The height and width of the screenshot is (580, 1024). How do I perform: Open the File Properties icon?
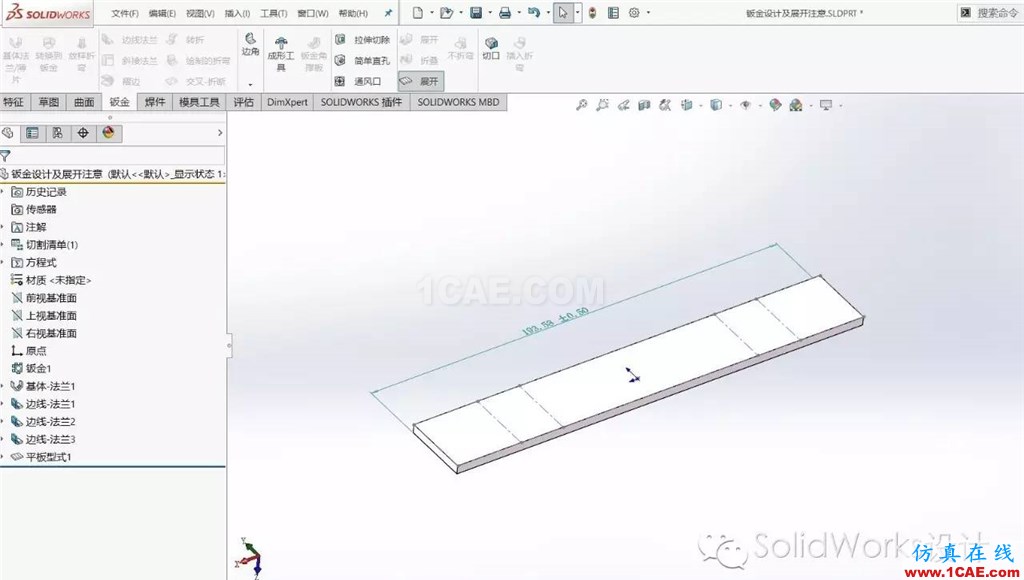point(613,12)
